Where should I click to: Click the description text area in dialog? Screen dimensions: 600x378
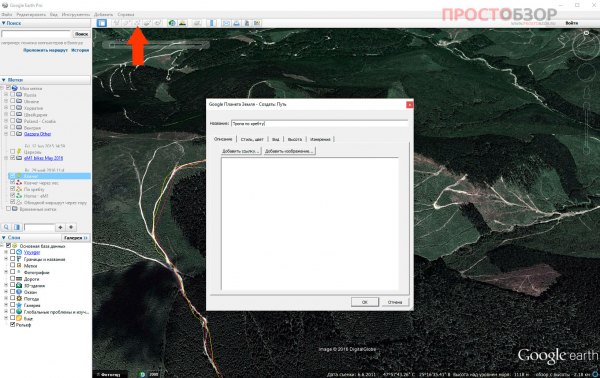click(310, 224)
